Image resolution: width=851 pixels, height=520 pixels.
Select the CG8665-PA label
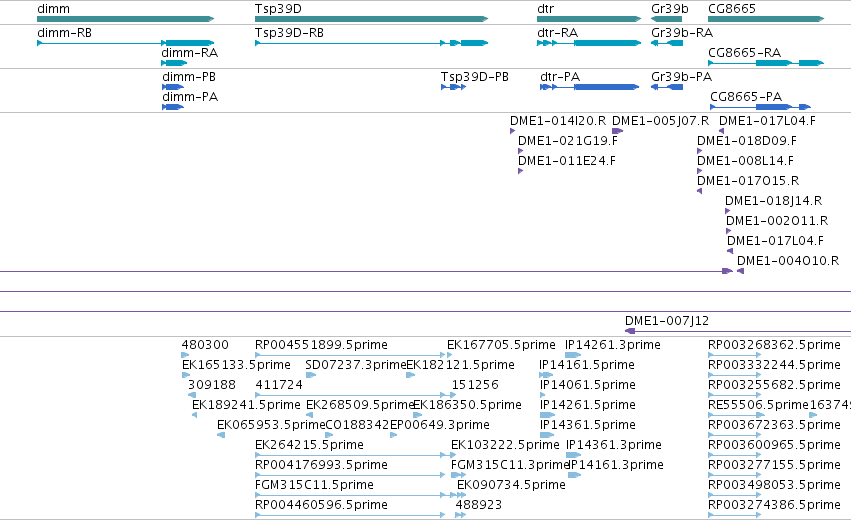746,97
